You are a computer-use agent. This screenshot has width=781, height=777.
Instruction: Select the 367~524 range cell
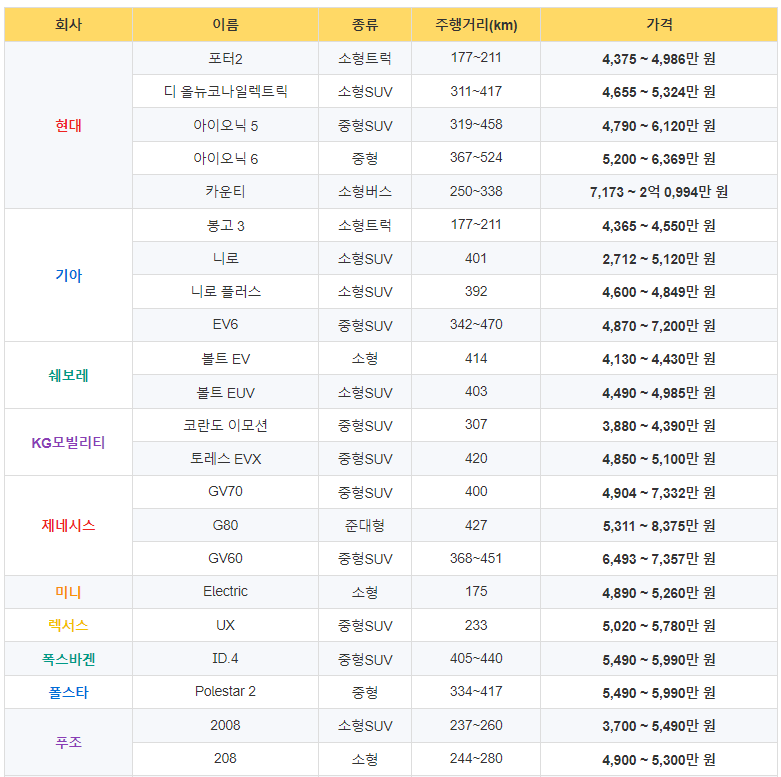tap(476, 158)
